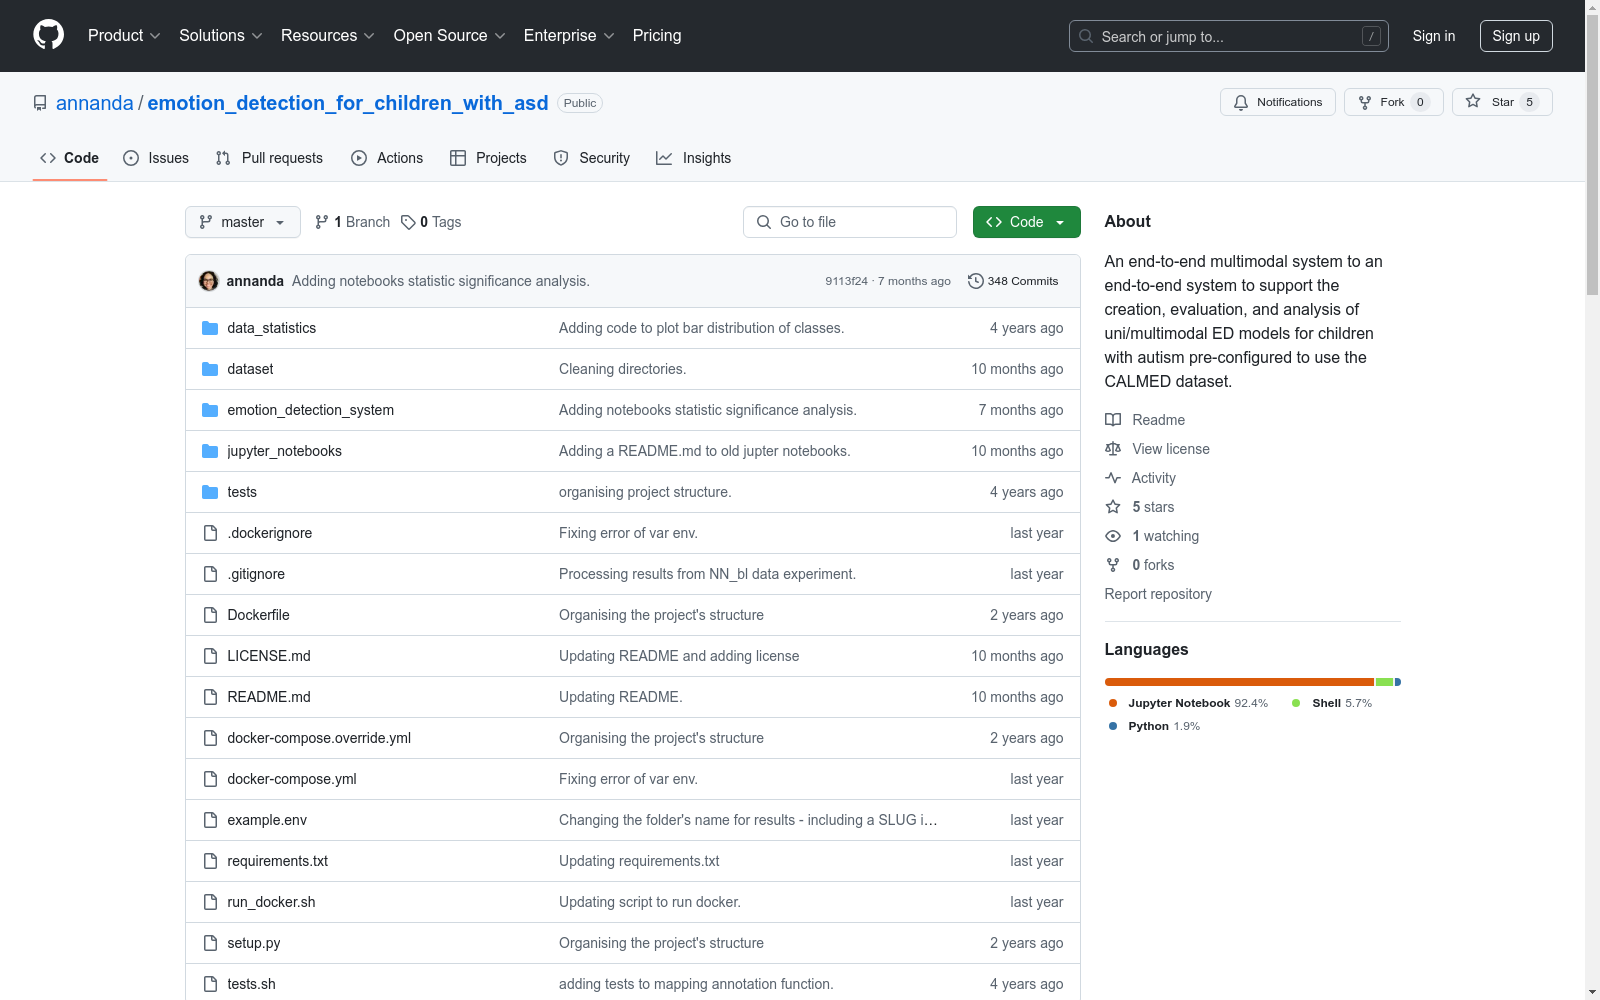Switch to the Pull requests tab
1600x1000 pixels.
269,158
